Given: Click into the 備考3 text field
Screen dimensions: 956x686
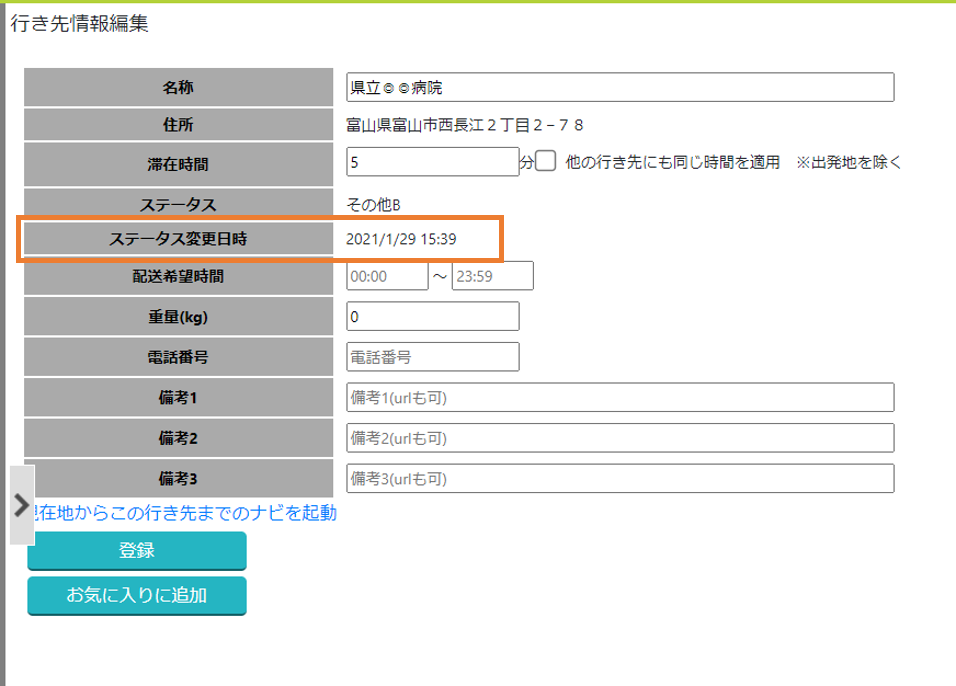Looking at the screenshot, I should tap(619, 478).
